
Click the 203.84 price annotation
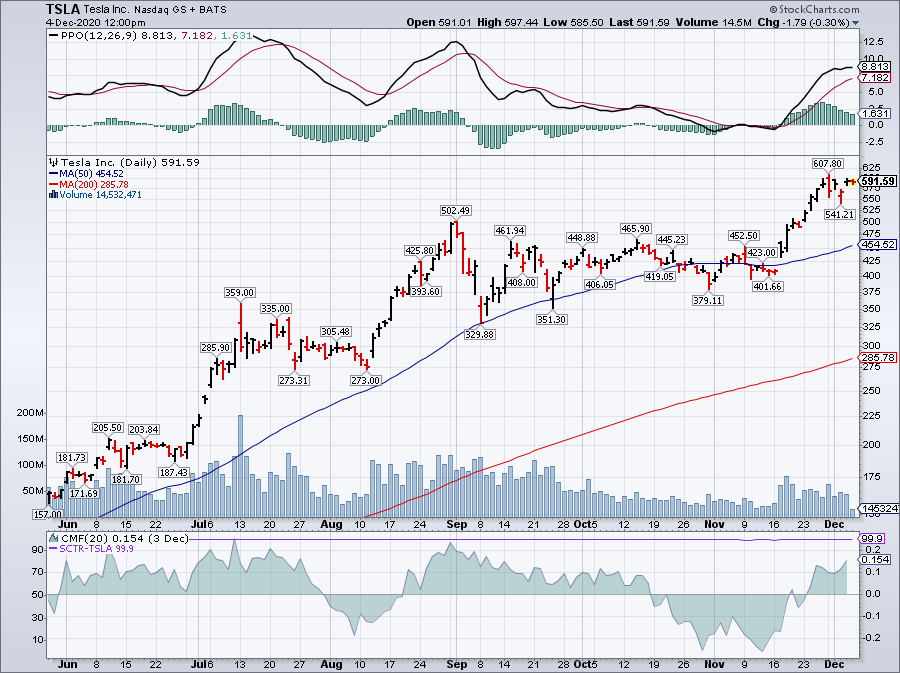[x=143, y=429]
